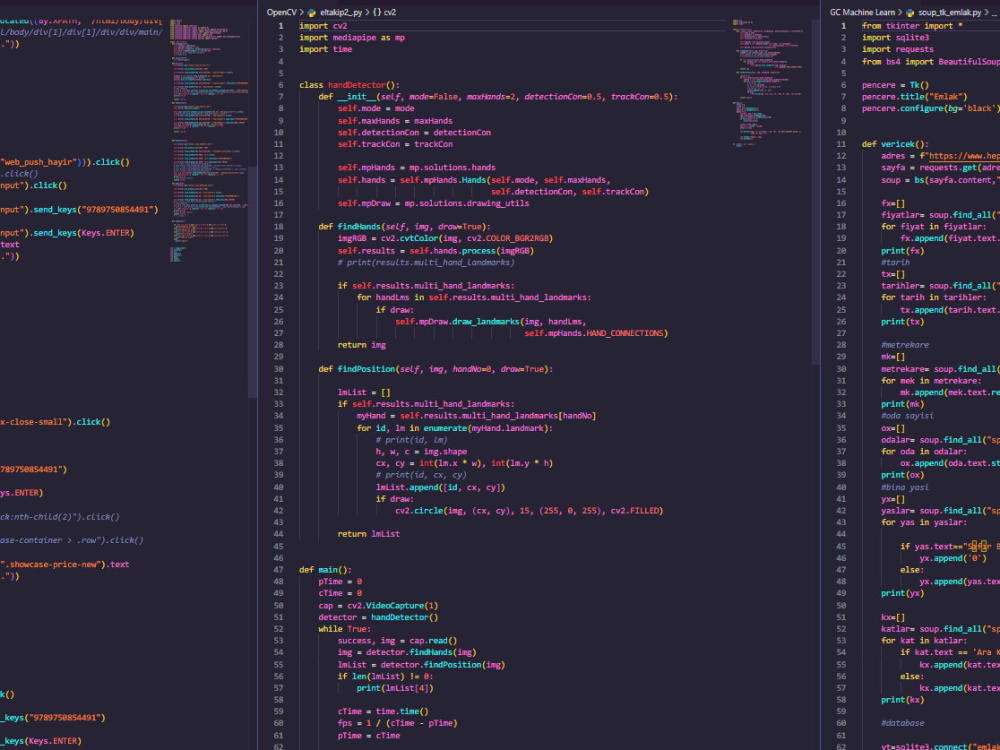The height and width of the screenshot is (750, 1000).
Task: Click the 'def main():' line
Action: click(325, 570)
